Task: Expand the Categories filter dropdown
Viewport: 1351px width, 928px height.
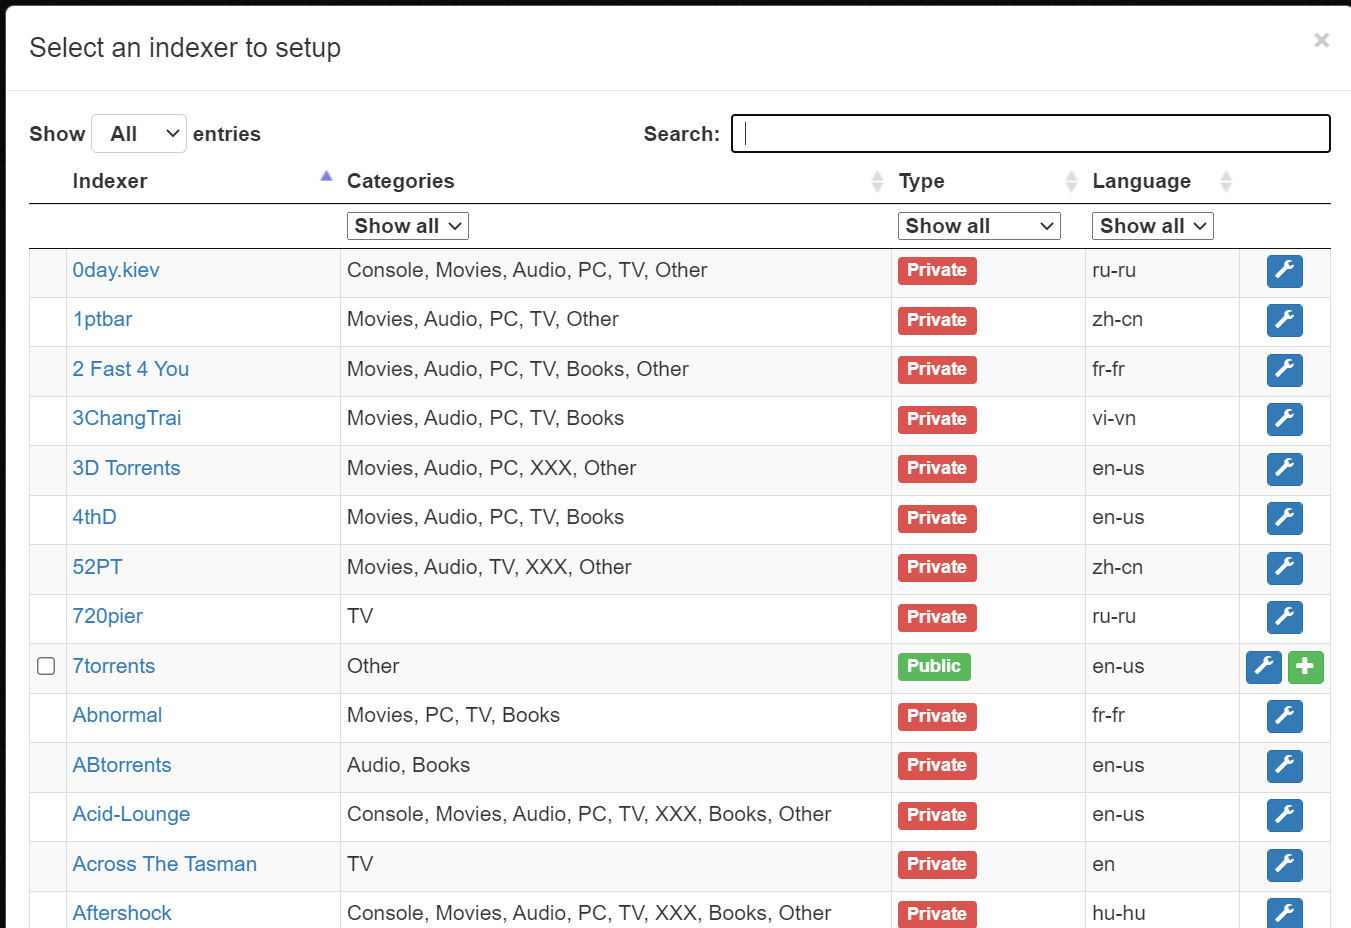Action: coord(407,226)
